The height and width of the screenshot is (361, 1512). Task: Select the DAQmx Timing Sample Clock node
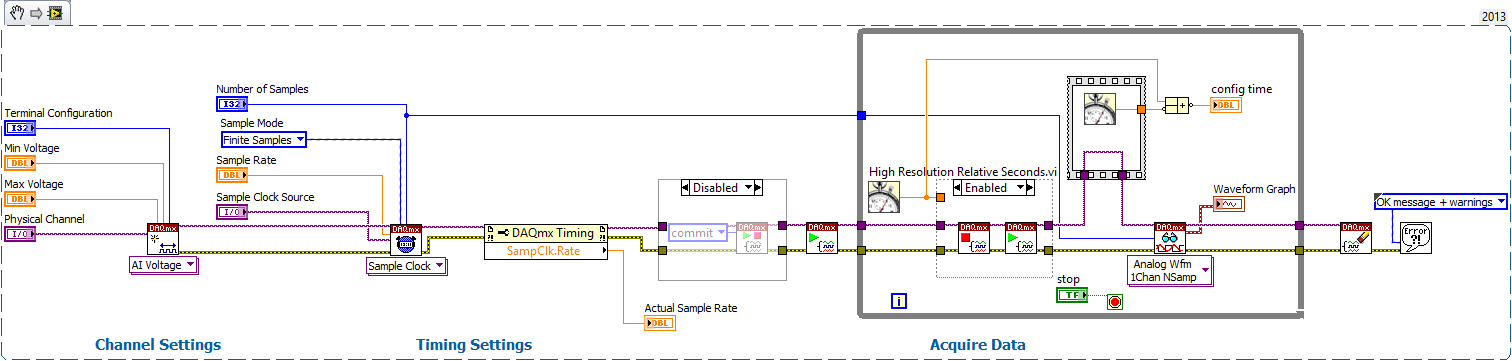[406, 240]
